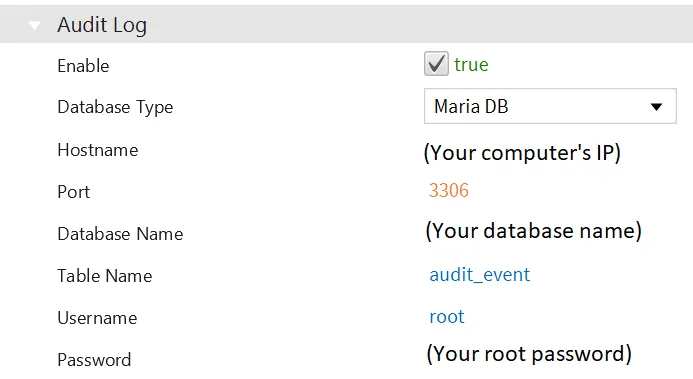Image resolution: width=693 pixels, height=379 pixels.
Task: Select the Database Name property label
Action: [120, 234]
